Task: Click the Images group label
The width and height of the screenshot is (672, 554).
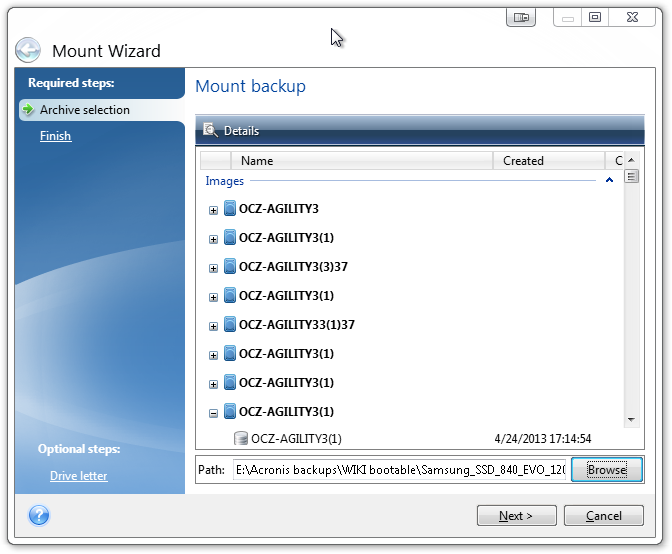Action: (x=225, y=181)
